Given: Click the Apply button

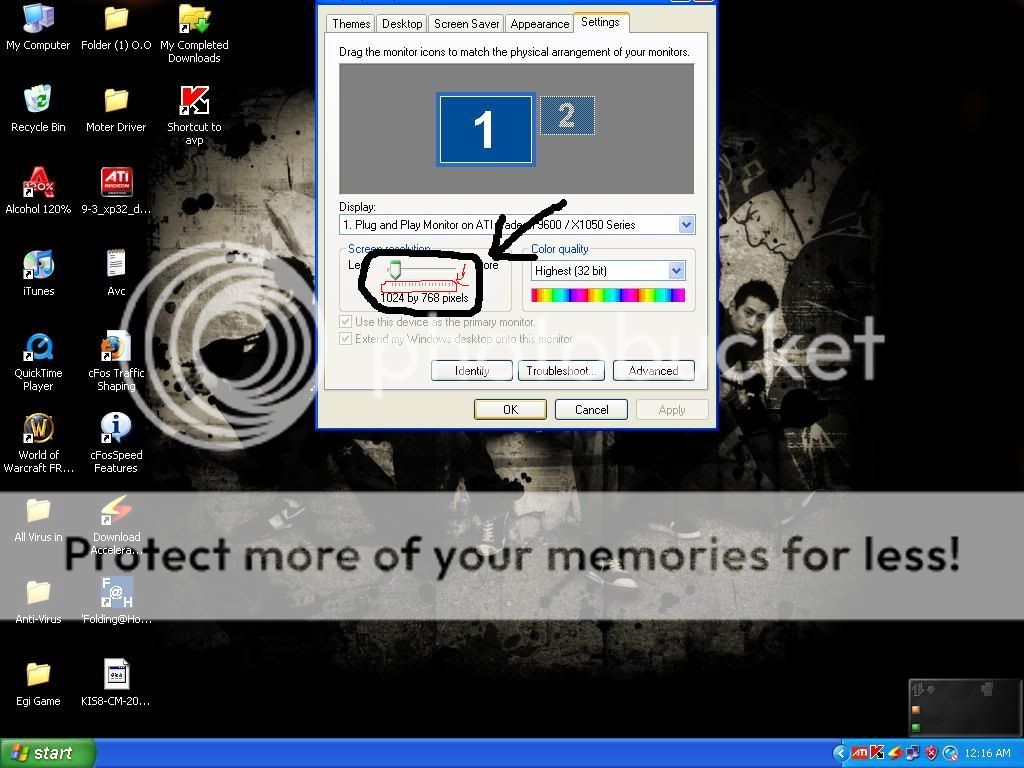Looking at the screenshot, I should pos(672,409).
